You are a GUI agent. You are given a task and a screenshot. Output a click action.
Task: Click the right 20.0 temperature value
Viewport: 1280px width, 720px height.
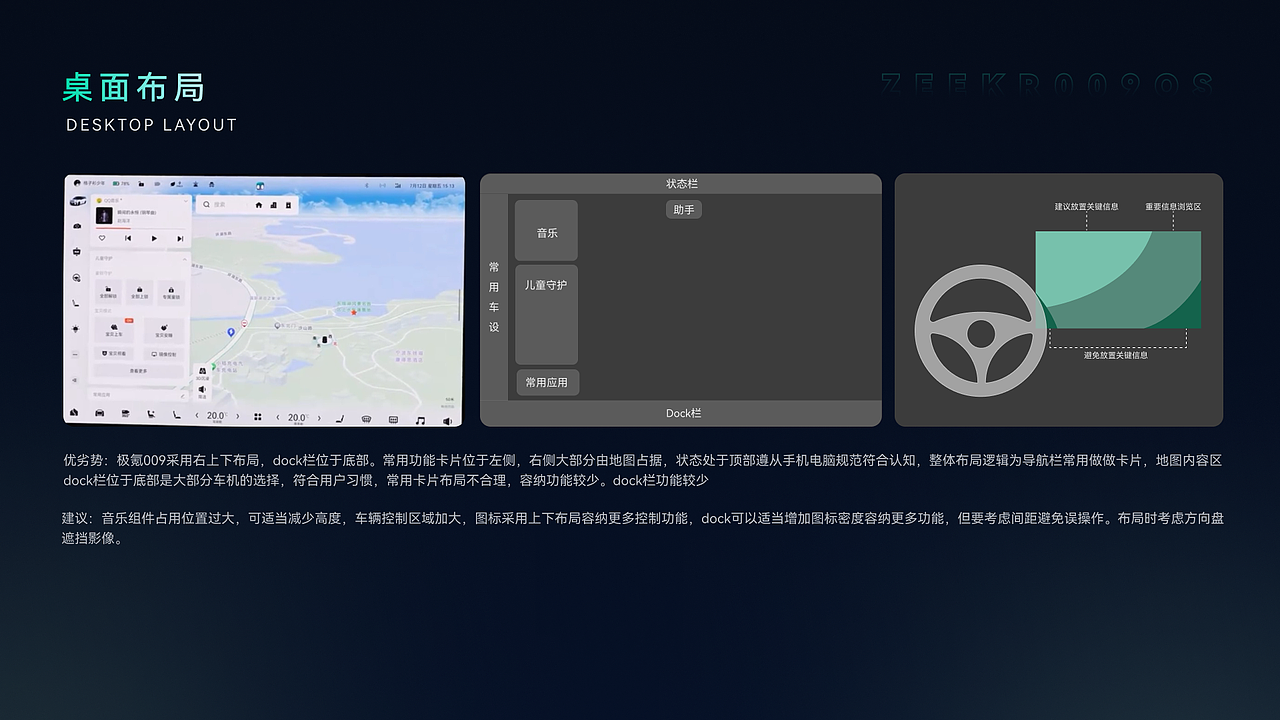pyautogui.click(x=298, y=418)
